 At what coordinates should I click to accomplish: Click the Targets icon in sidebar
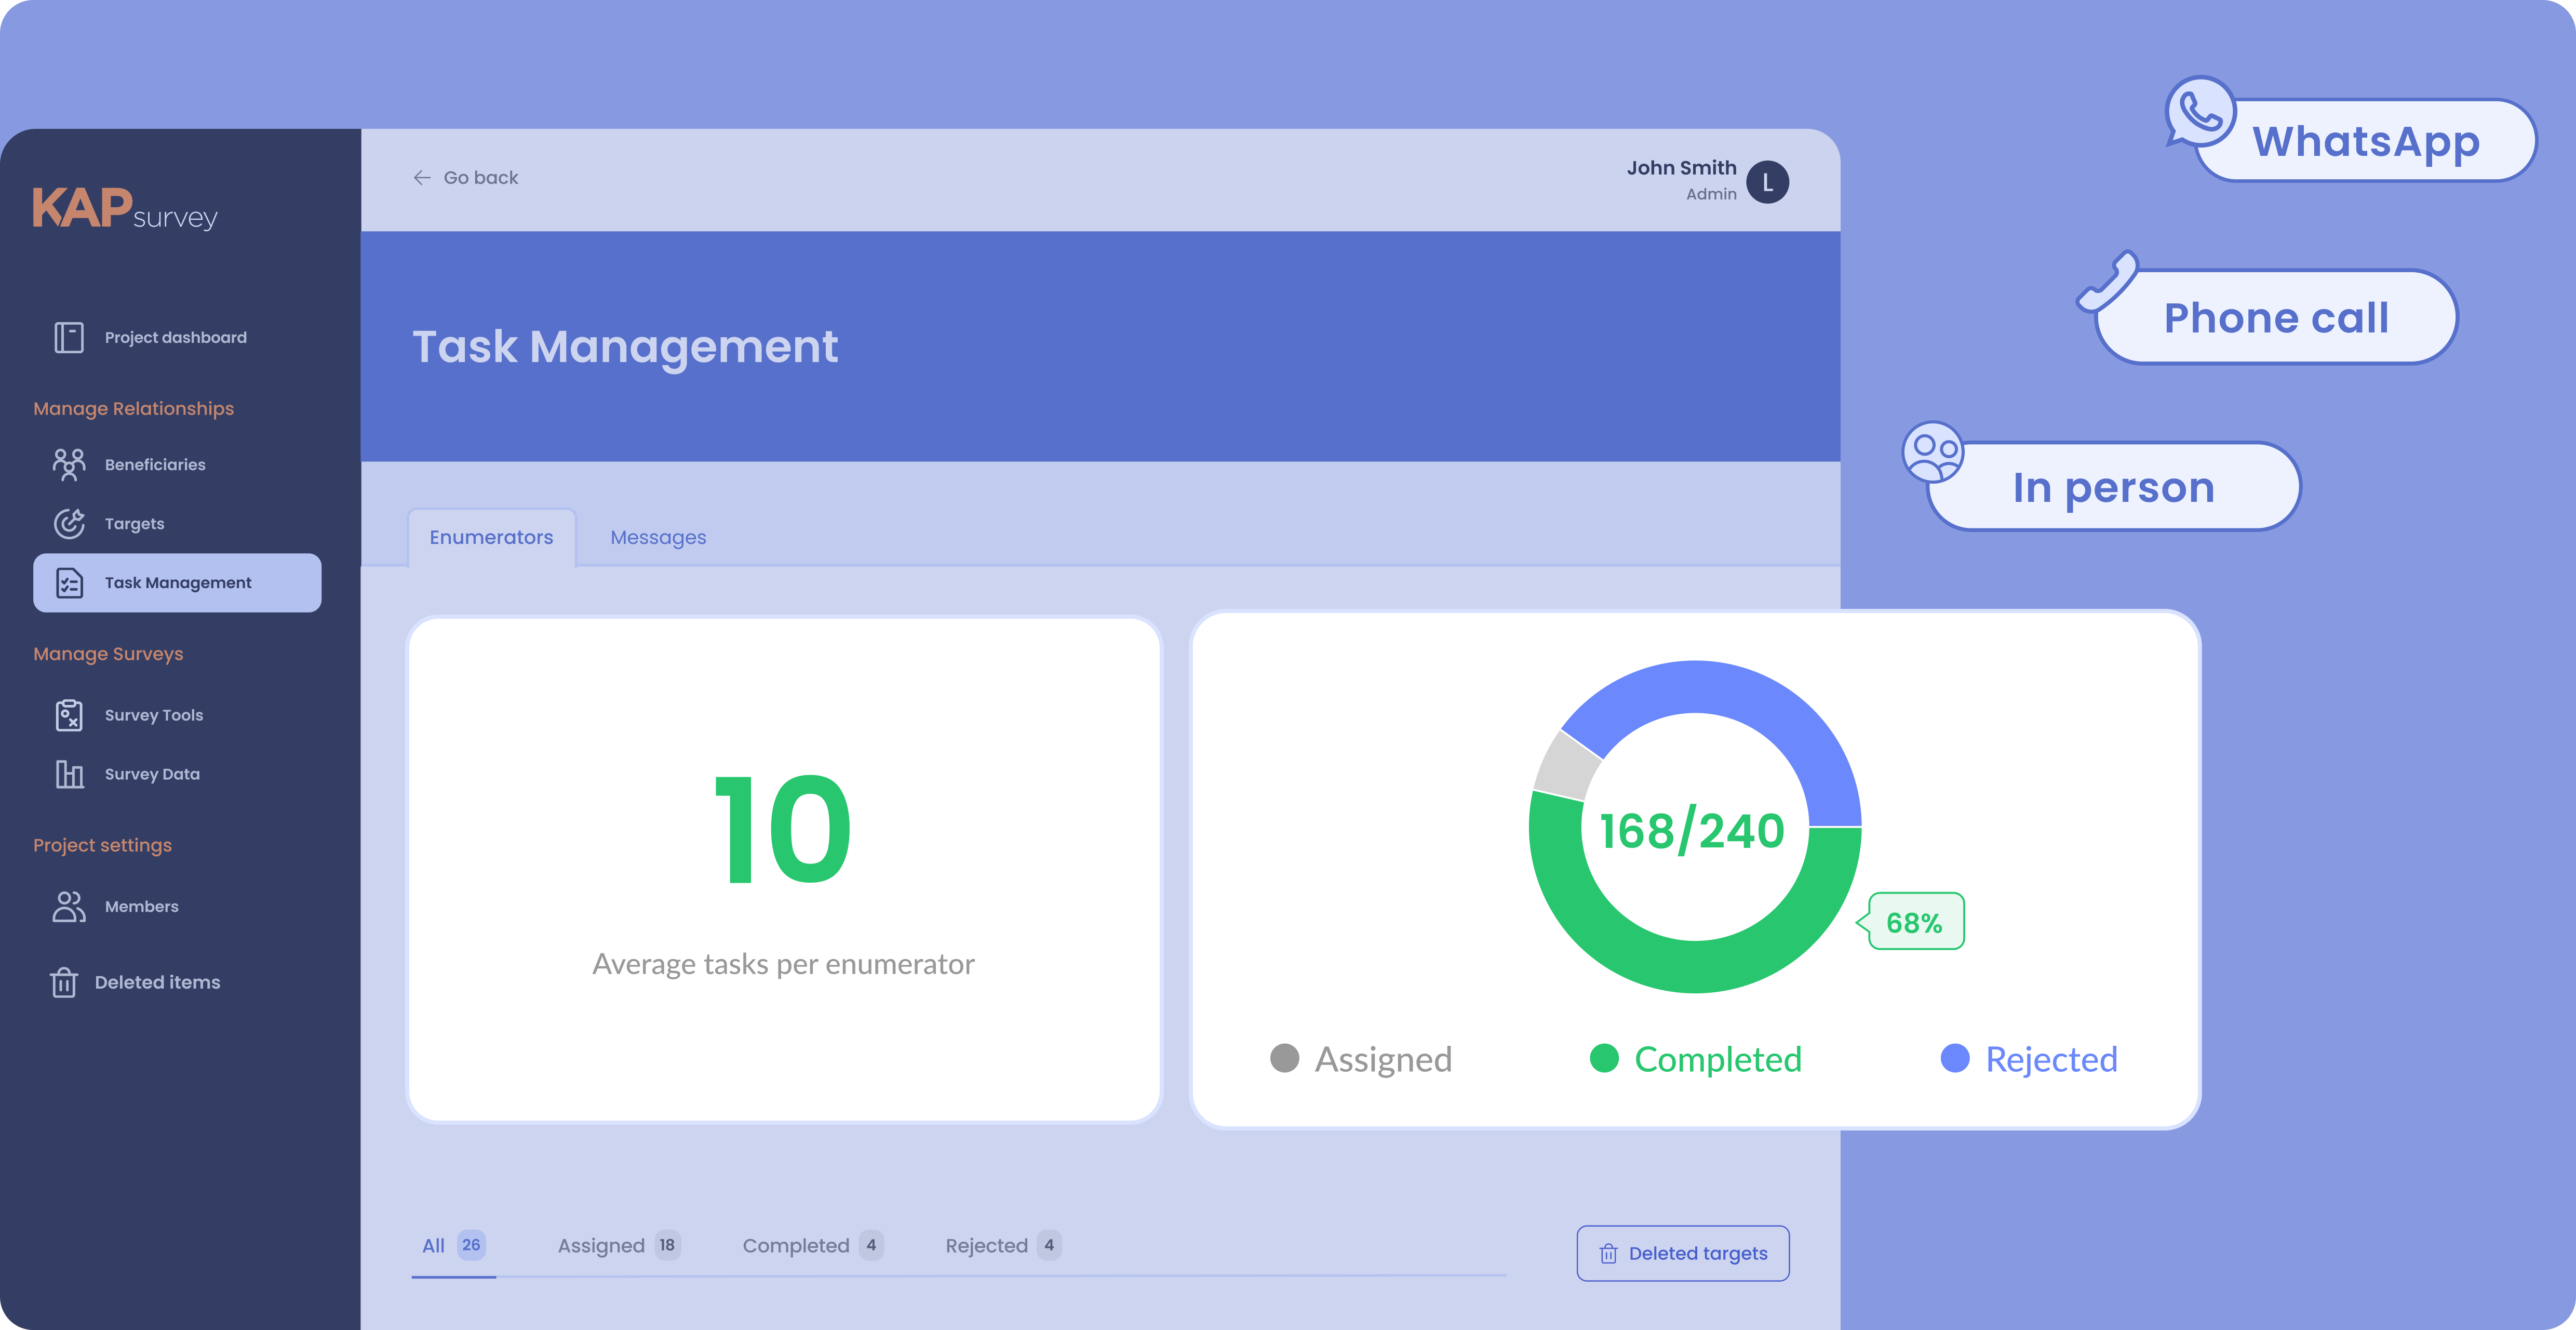(x=69, y=523)
